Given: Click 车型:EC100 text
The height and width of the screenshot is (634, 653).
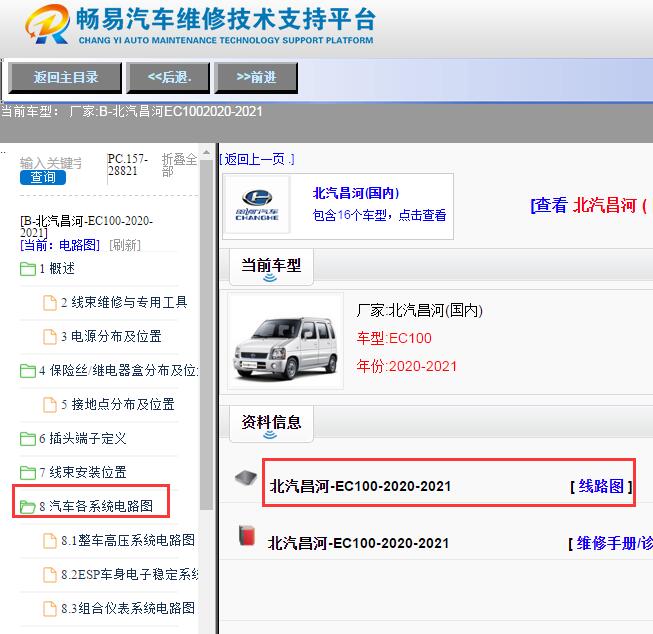Looking at the screenshot, I should pyautogui.click(x=394, y=338).
